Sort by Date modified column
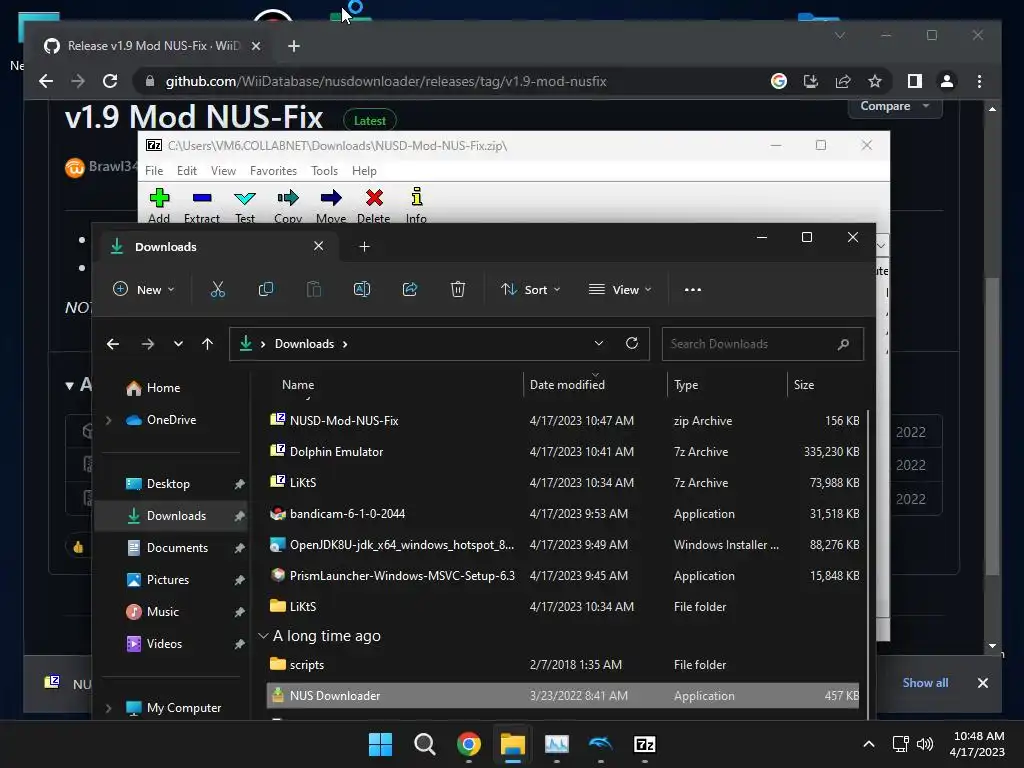Image resolution: width=1024 pixels, height=768 pixels. [568, 385]
